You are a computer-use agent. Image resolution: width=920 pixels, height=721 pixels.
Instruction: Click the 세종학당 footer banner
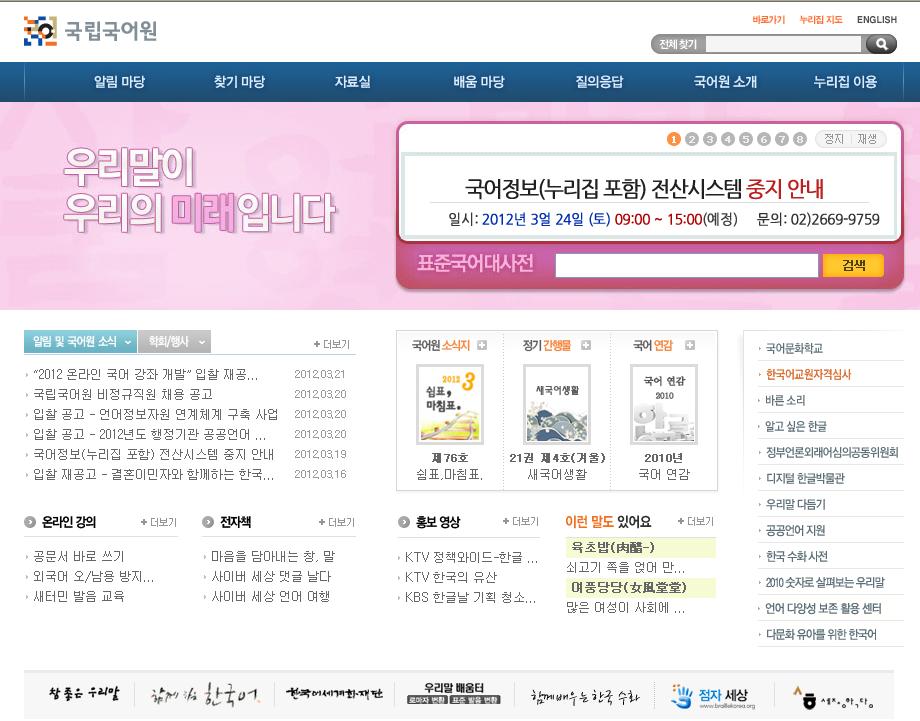pos(833,698)
